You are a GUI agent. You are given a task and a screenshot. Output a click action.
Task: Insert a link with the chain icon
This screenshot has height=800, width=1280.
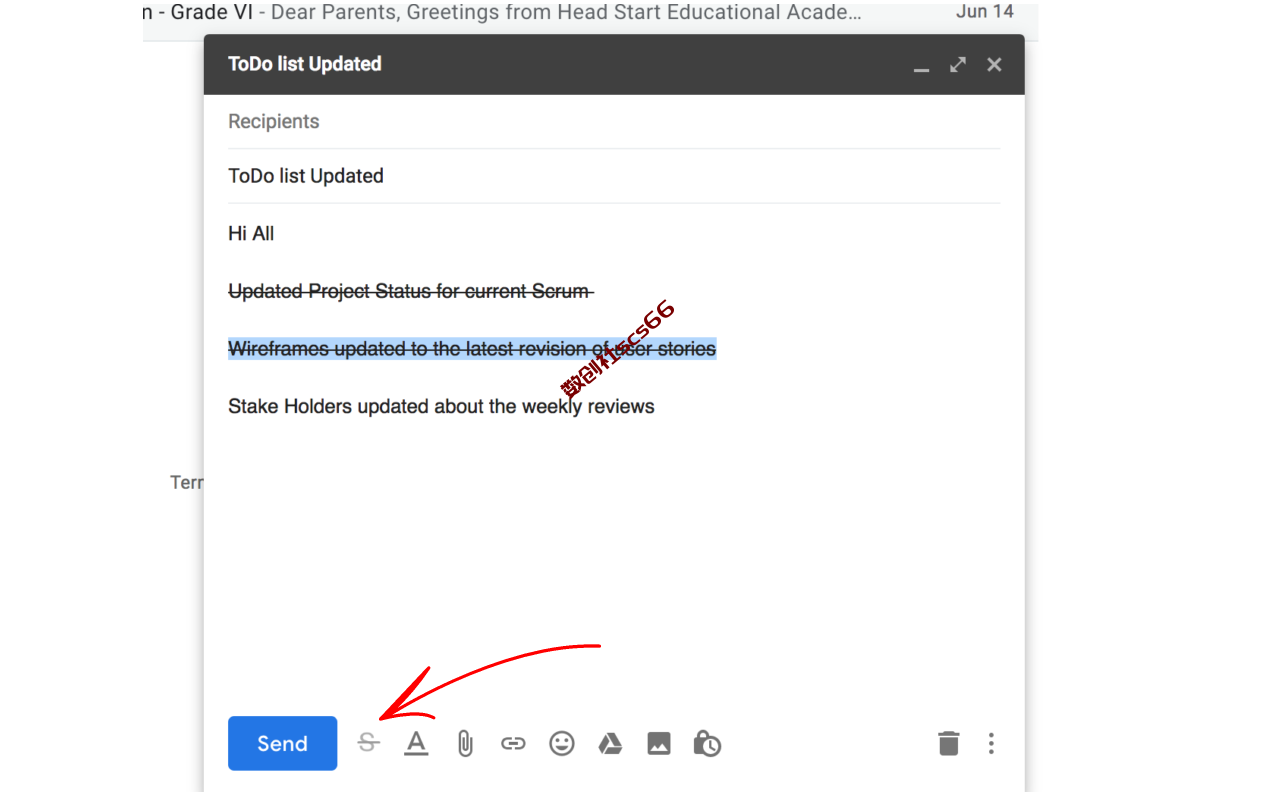click(513, 743)
